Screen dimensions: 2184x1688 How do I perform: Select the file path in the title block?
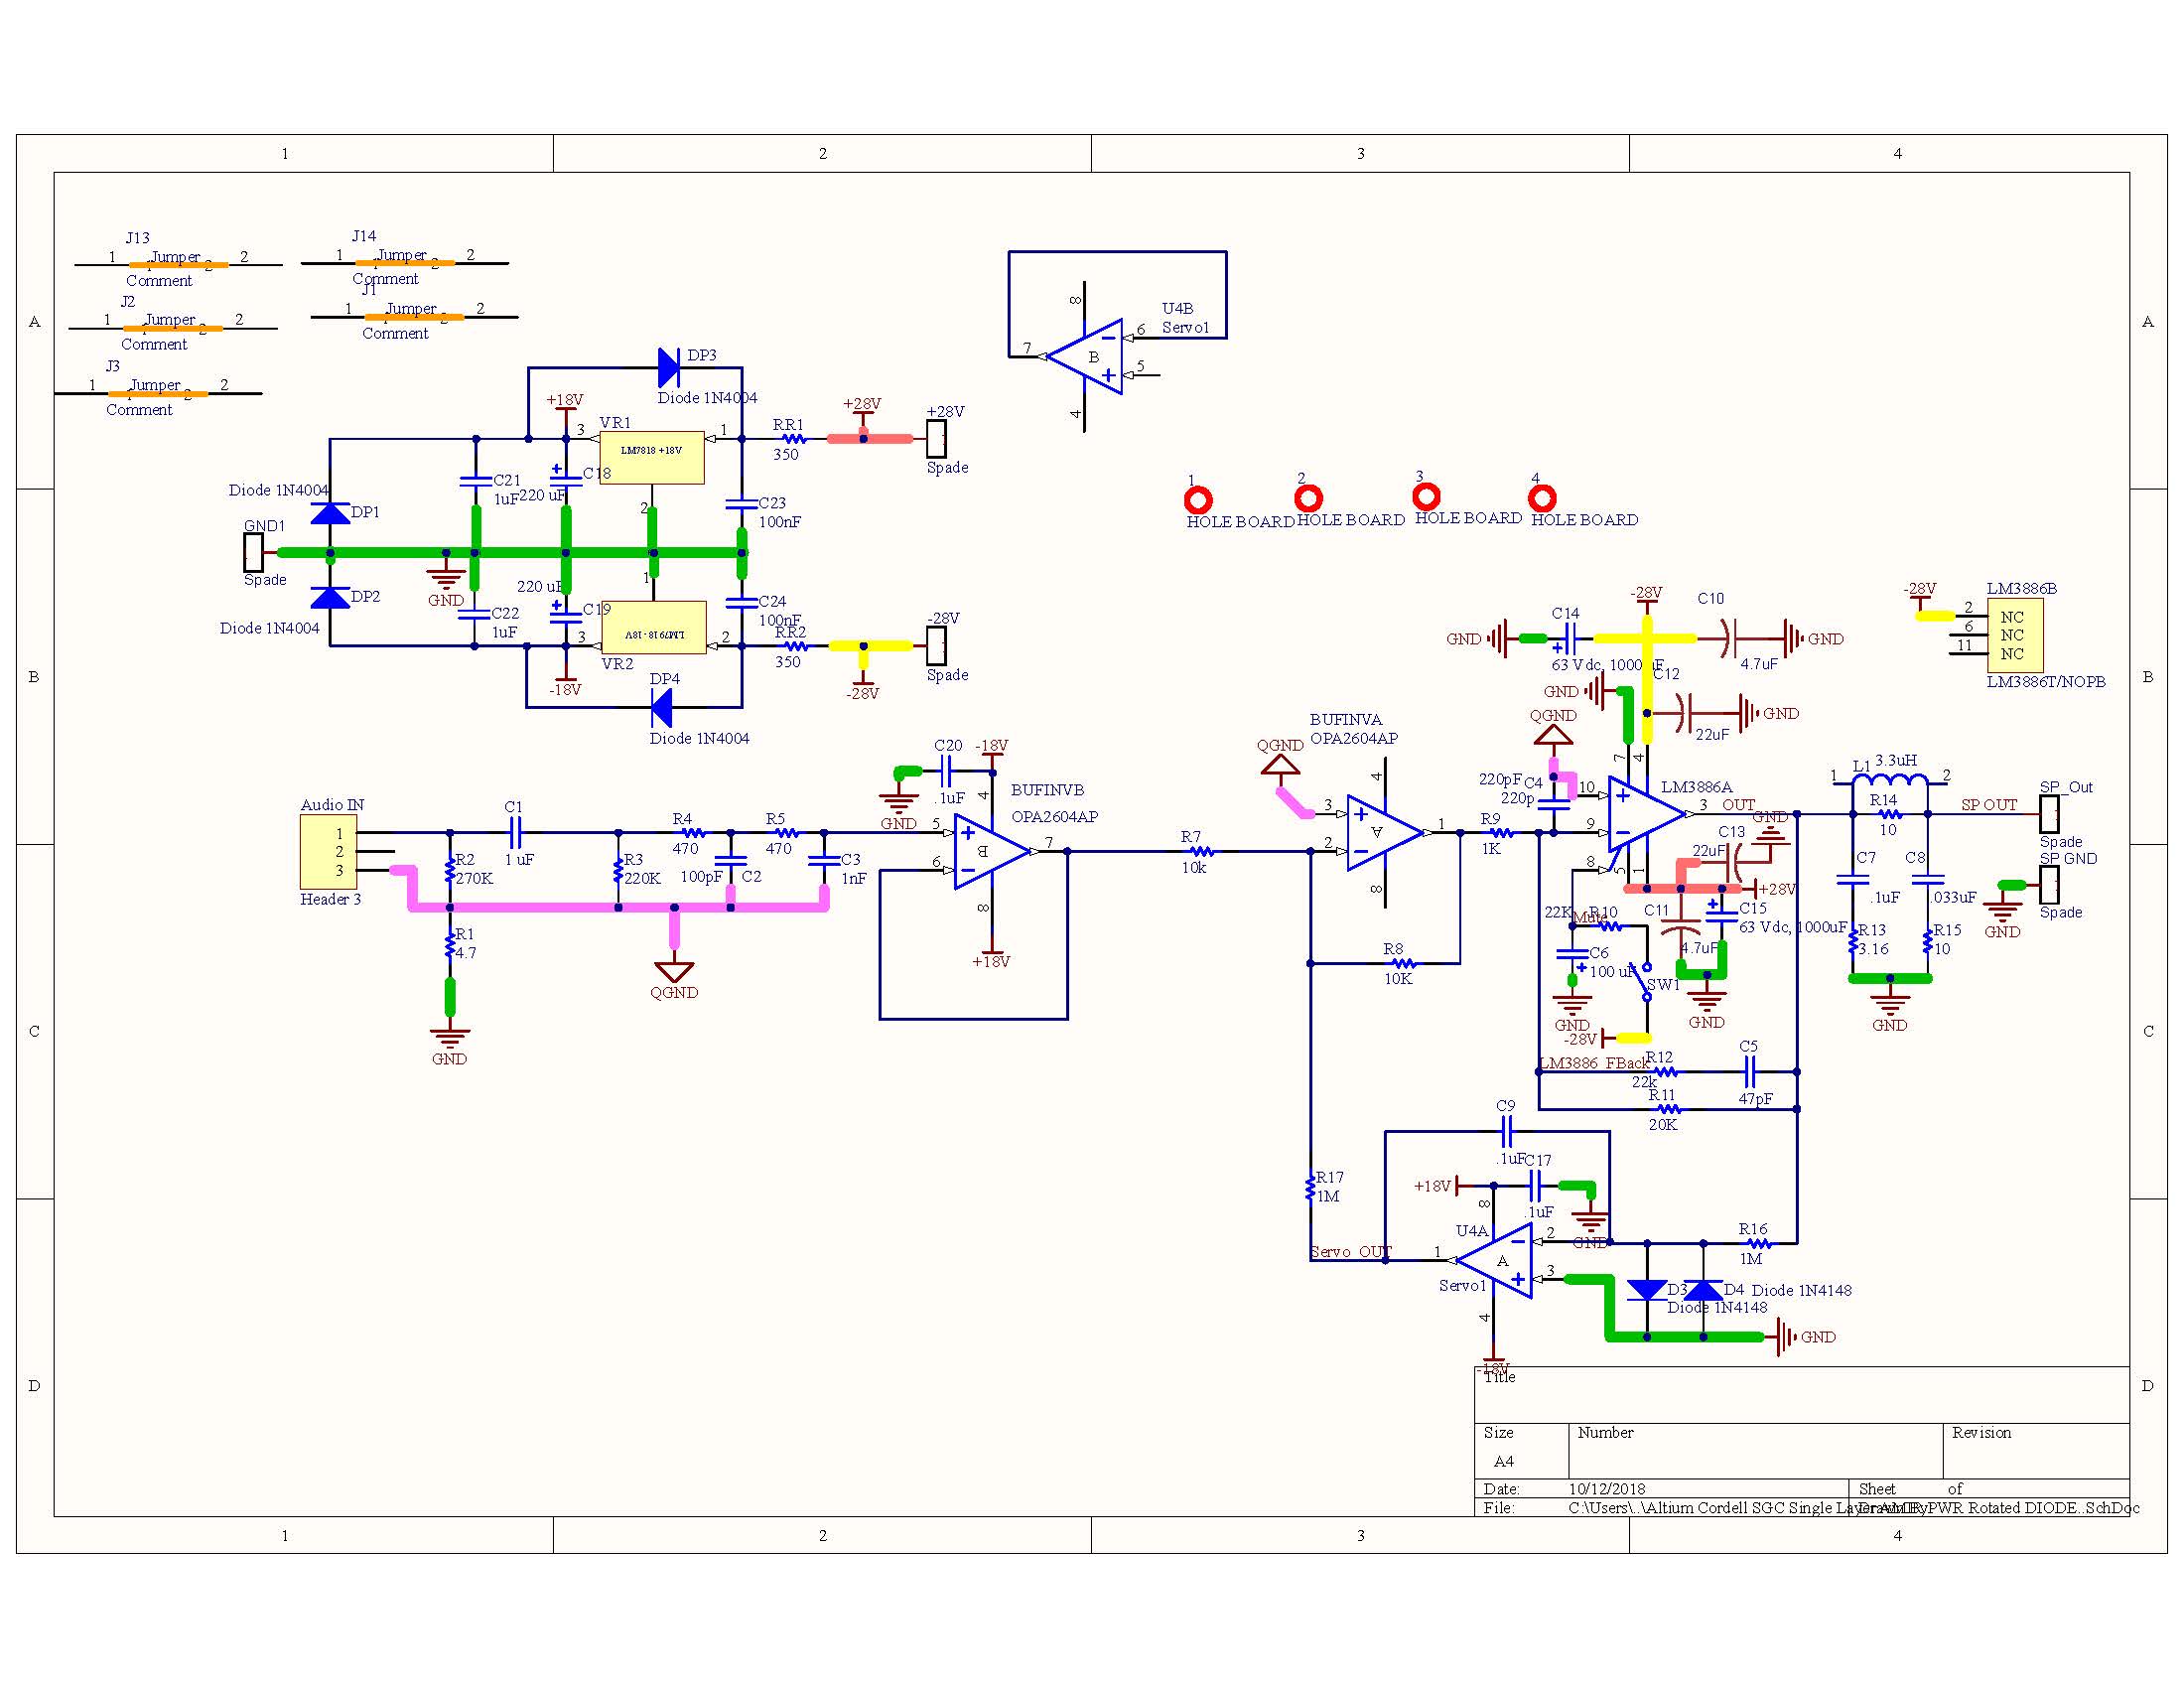[1854, 1508]
